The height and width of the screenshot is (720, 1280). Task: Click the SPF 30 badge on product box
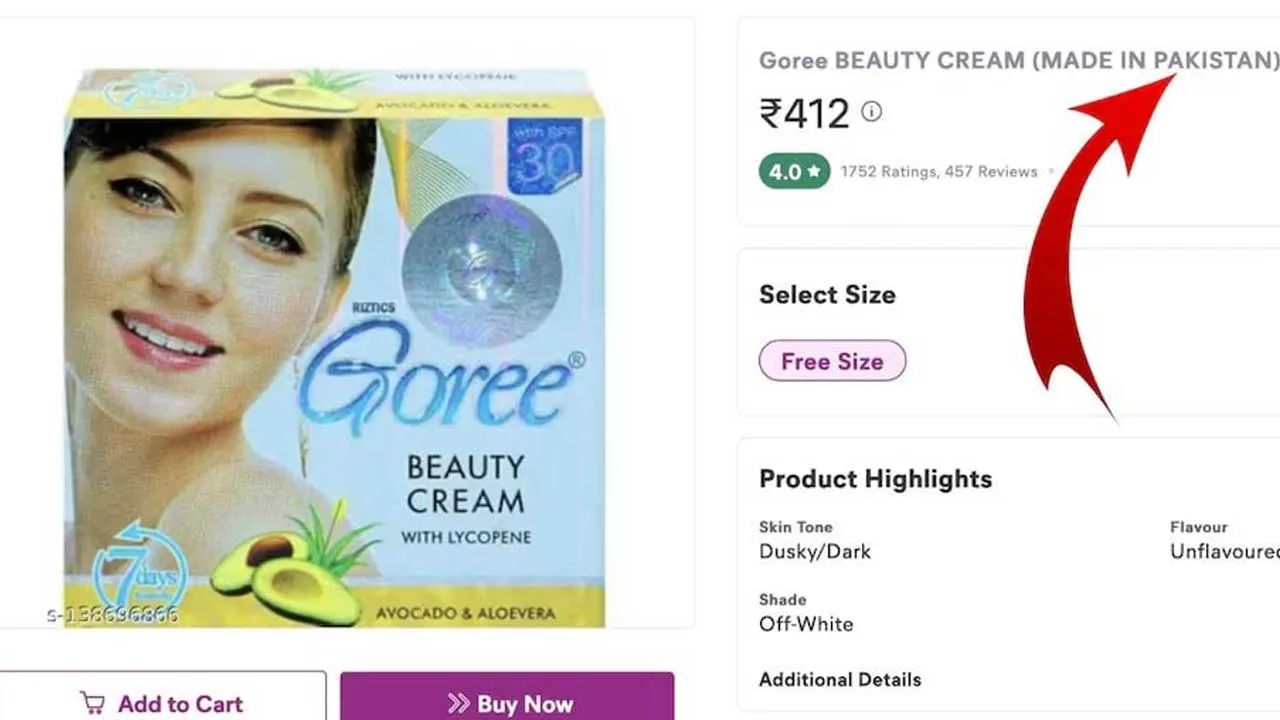pyautogui.click(x=544, y=156)
